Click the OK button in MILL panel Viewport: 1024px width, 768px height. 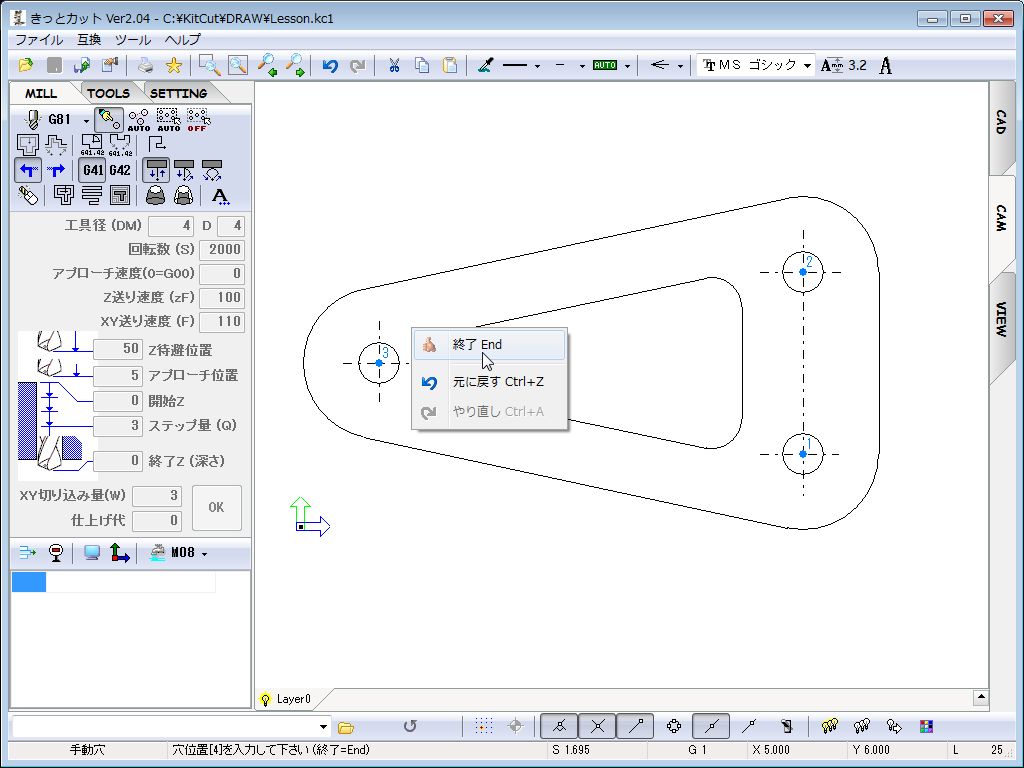[x=217, y=507]
